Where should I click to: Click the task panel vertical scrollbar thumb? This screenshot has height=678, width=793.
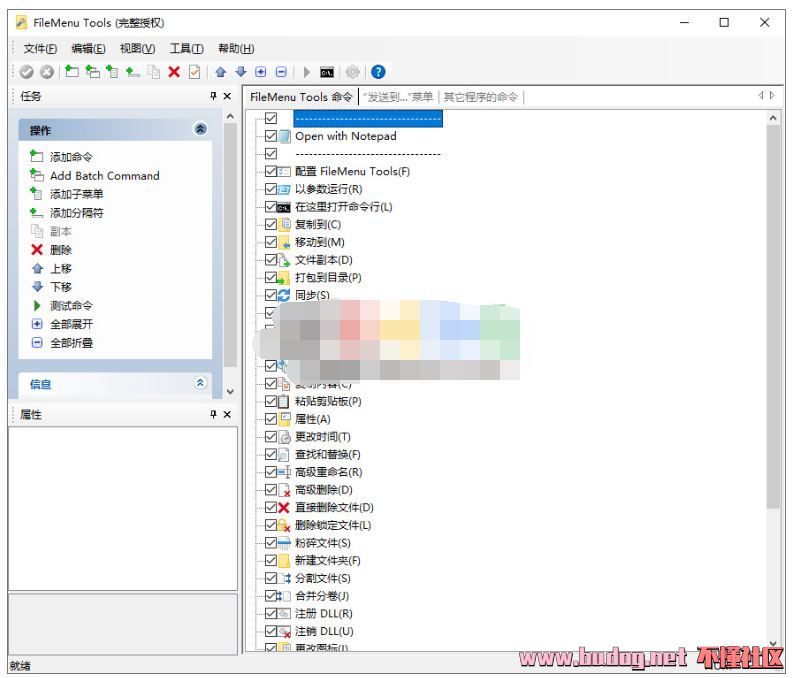point(230,245)
